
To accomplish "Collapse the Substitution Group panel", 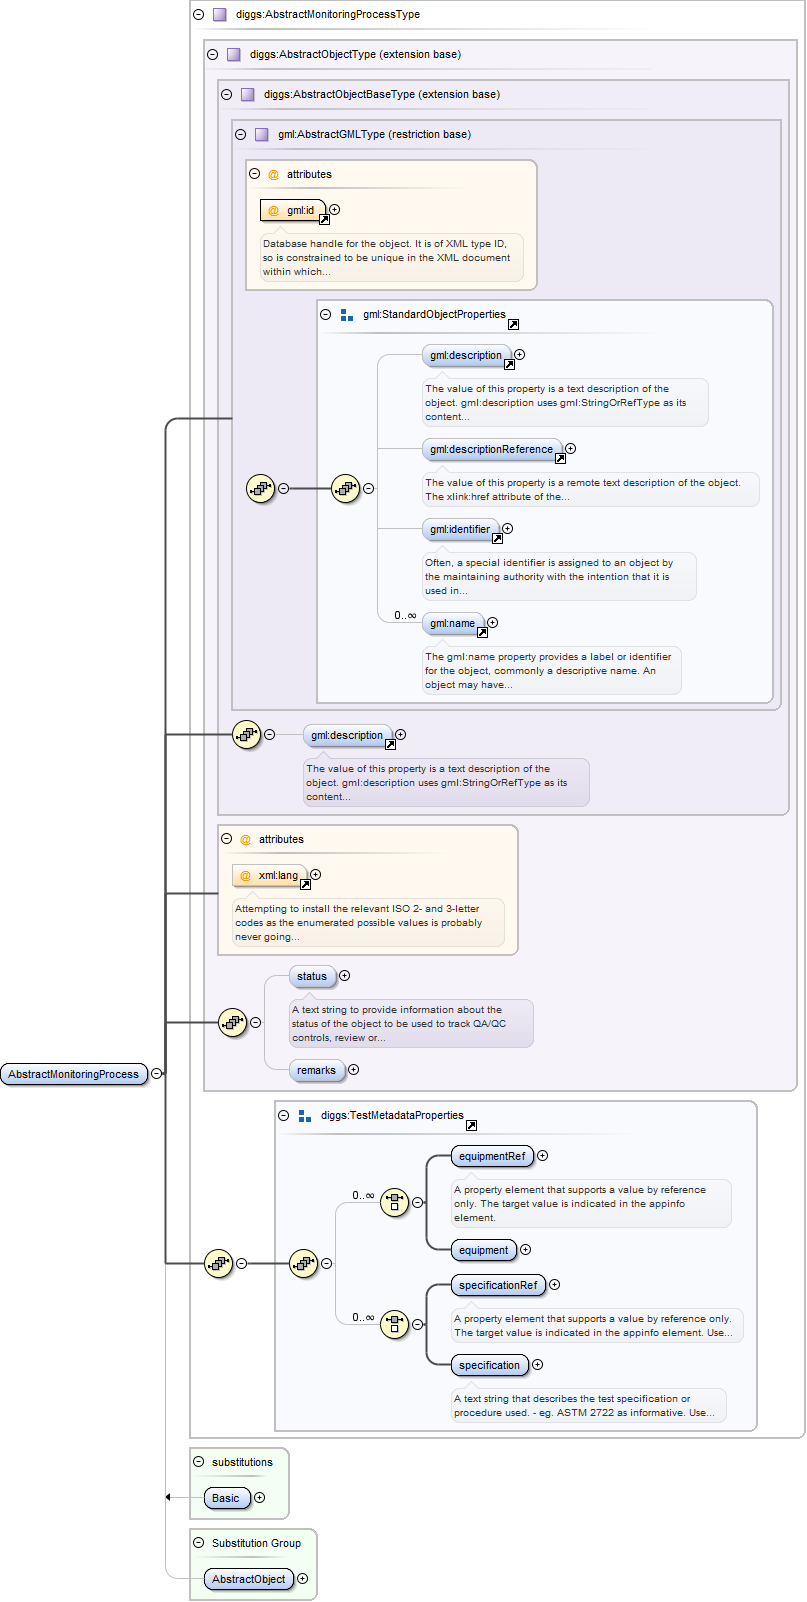I will (198, 1543).
